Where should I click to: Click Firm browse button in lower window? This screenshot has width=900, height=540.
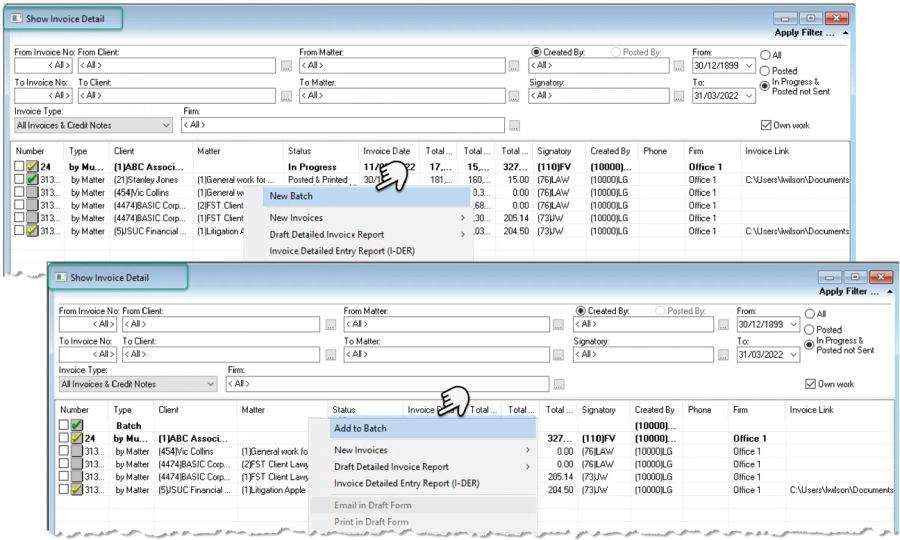click(559, 384)
